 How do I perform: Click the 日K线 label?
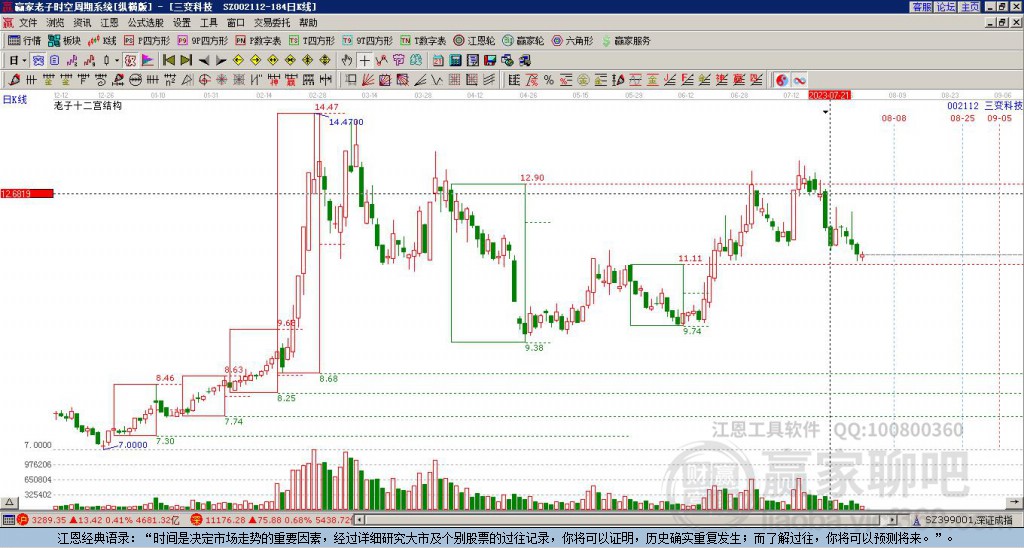(14, 99)
